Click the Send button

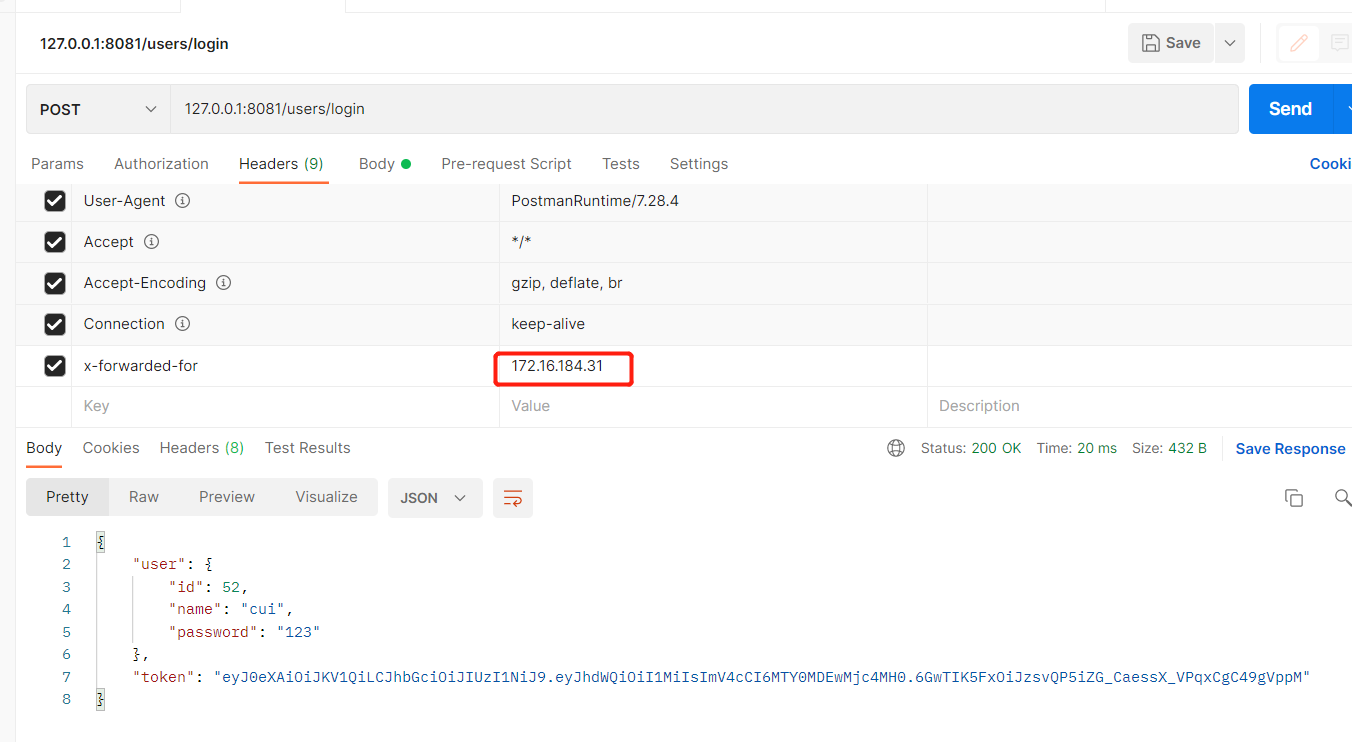click(x=1290, y=108)
